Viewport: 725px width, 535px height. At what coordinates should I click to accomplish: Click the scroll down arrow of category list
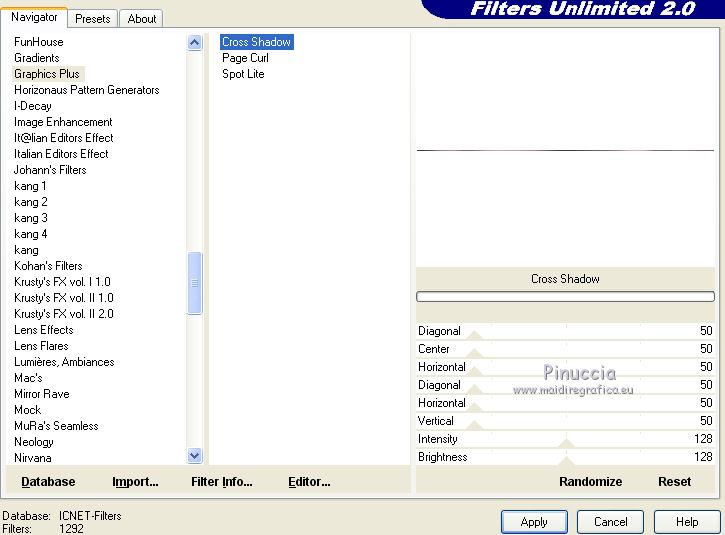click(x=195, y=455)
